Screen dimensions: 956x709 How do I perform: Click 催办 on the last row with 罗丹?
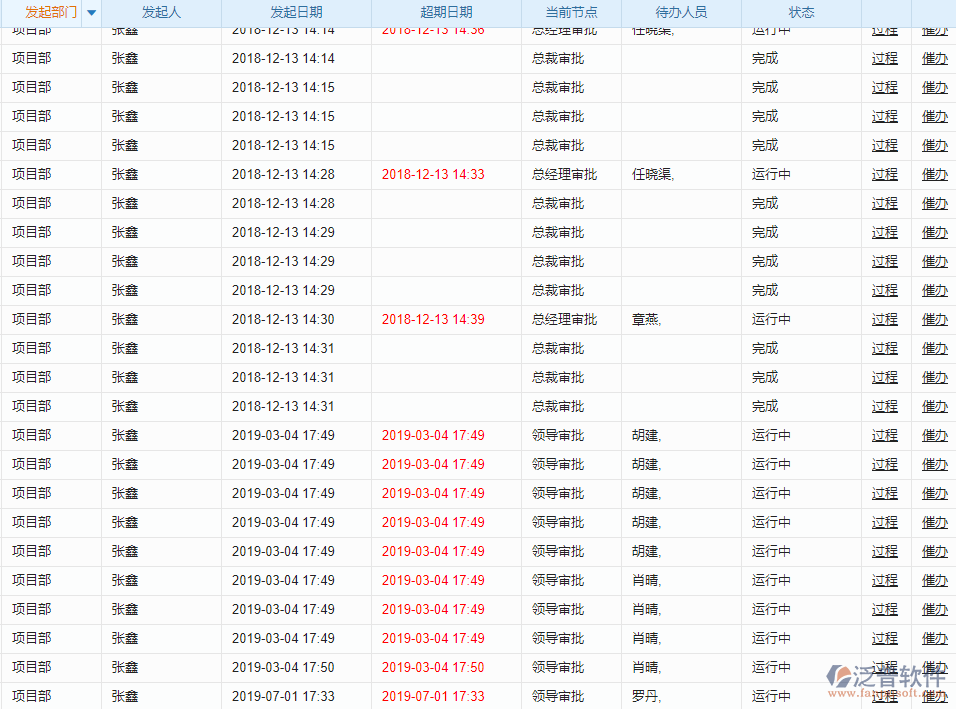click(x=934, y=695)
